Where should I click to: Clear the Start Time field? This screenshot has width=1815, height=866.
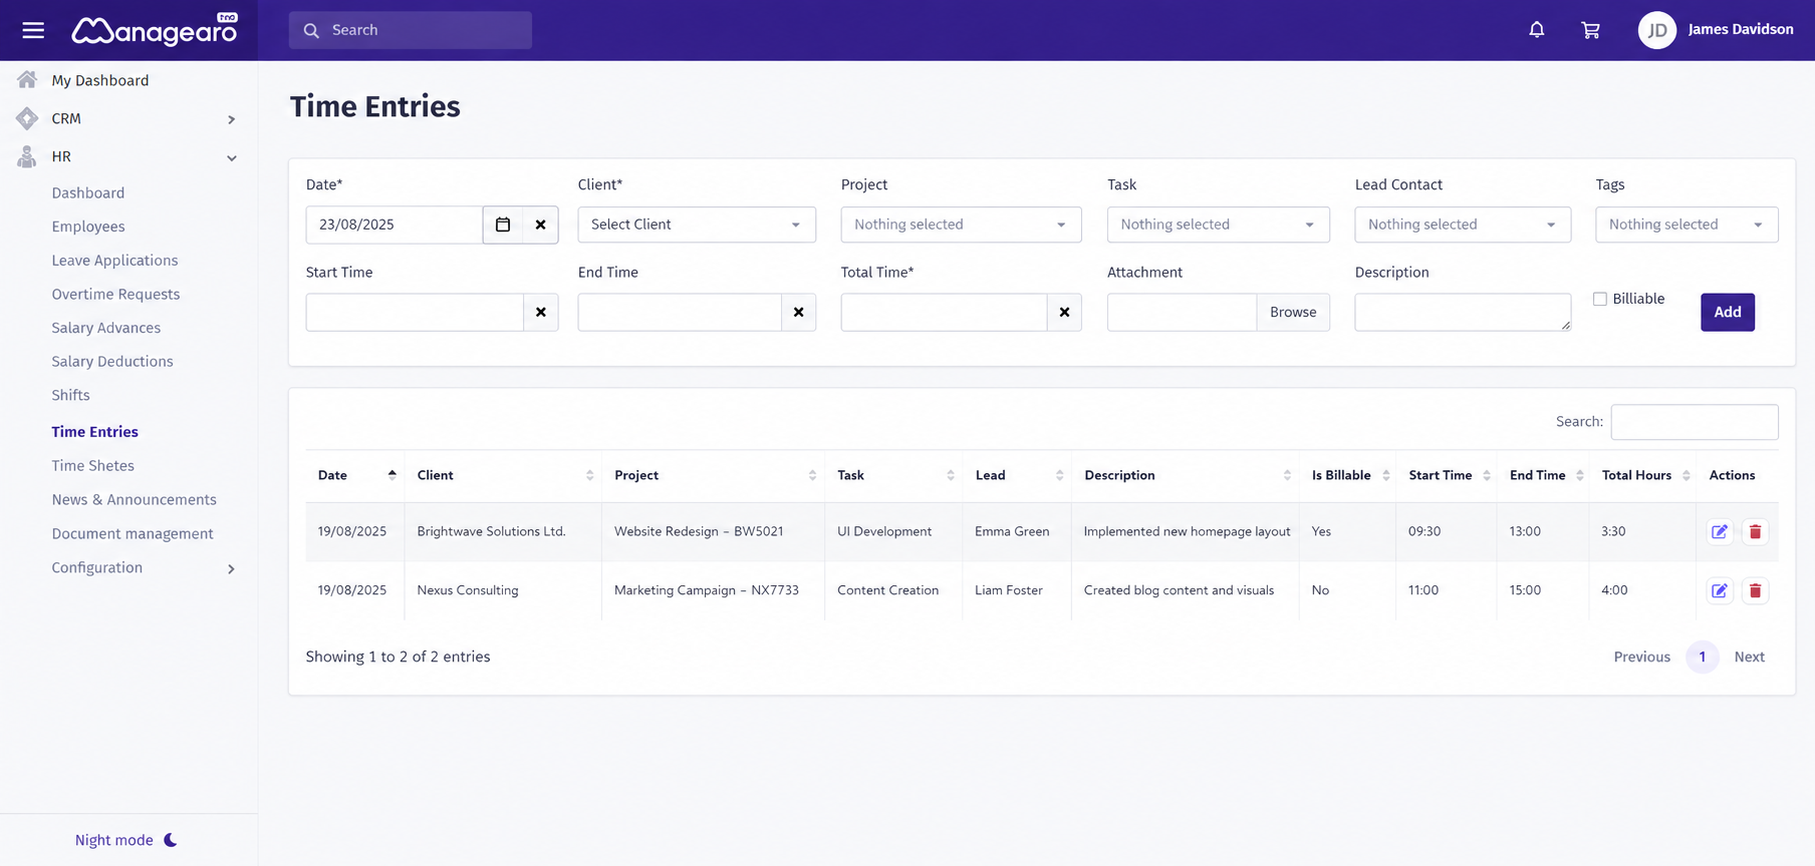pyautogui.click(x=540, y=312)
